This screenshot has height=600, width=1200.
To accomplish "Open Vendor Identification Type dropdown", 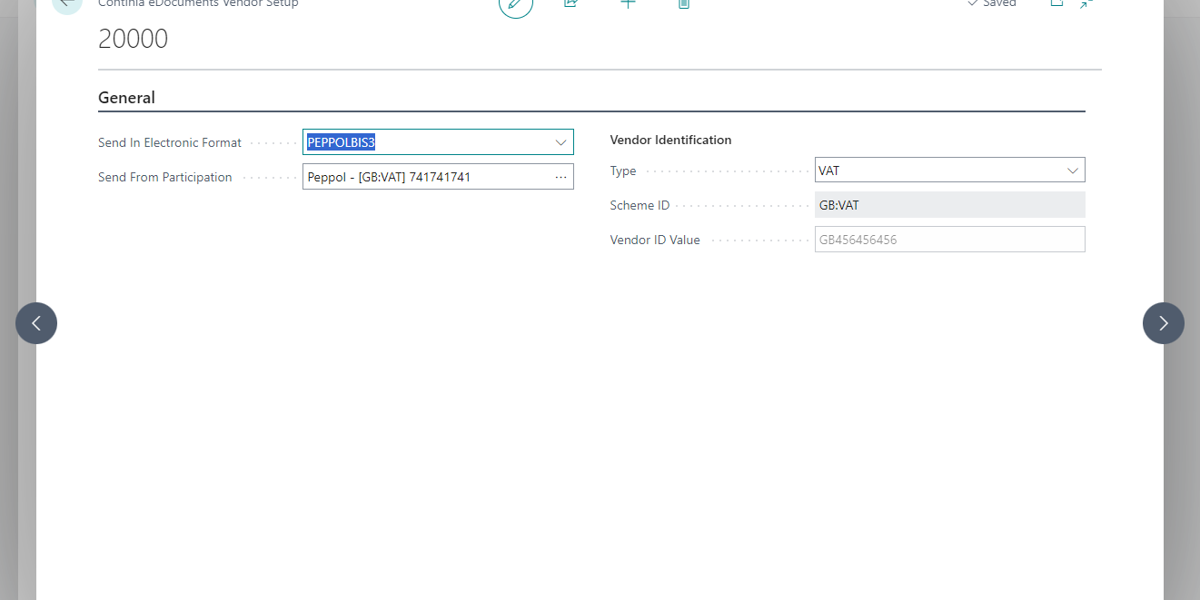I will [x=1072, y=171].
